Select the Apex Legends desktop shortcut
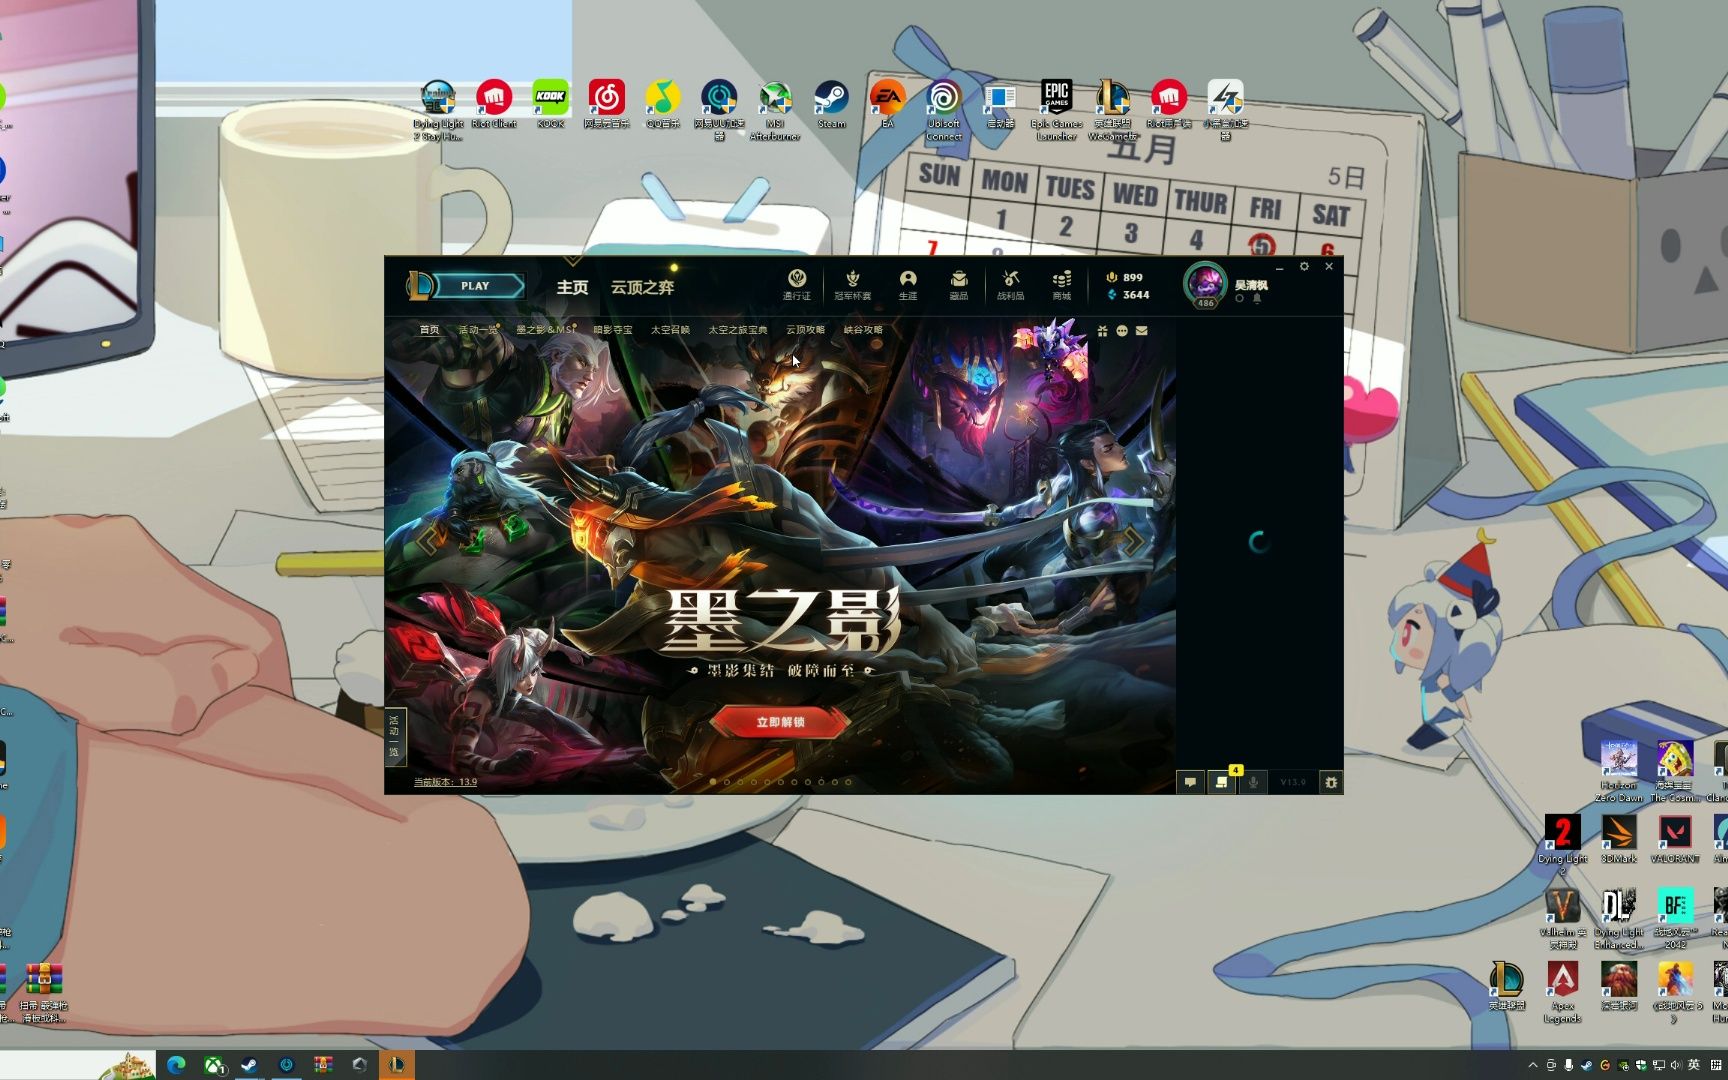 1562,991
